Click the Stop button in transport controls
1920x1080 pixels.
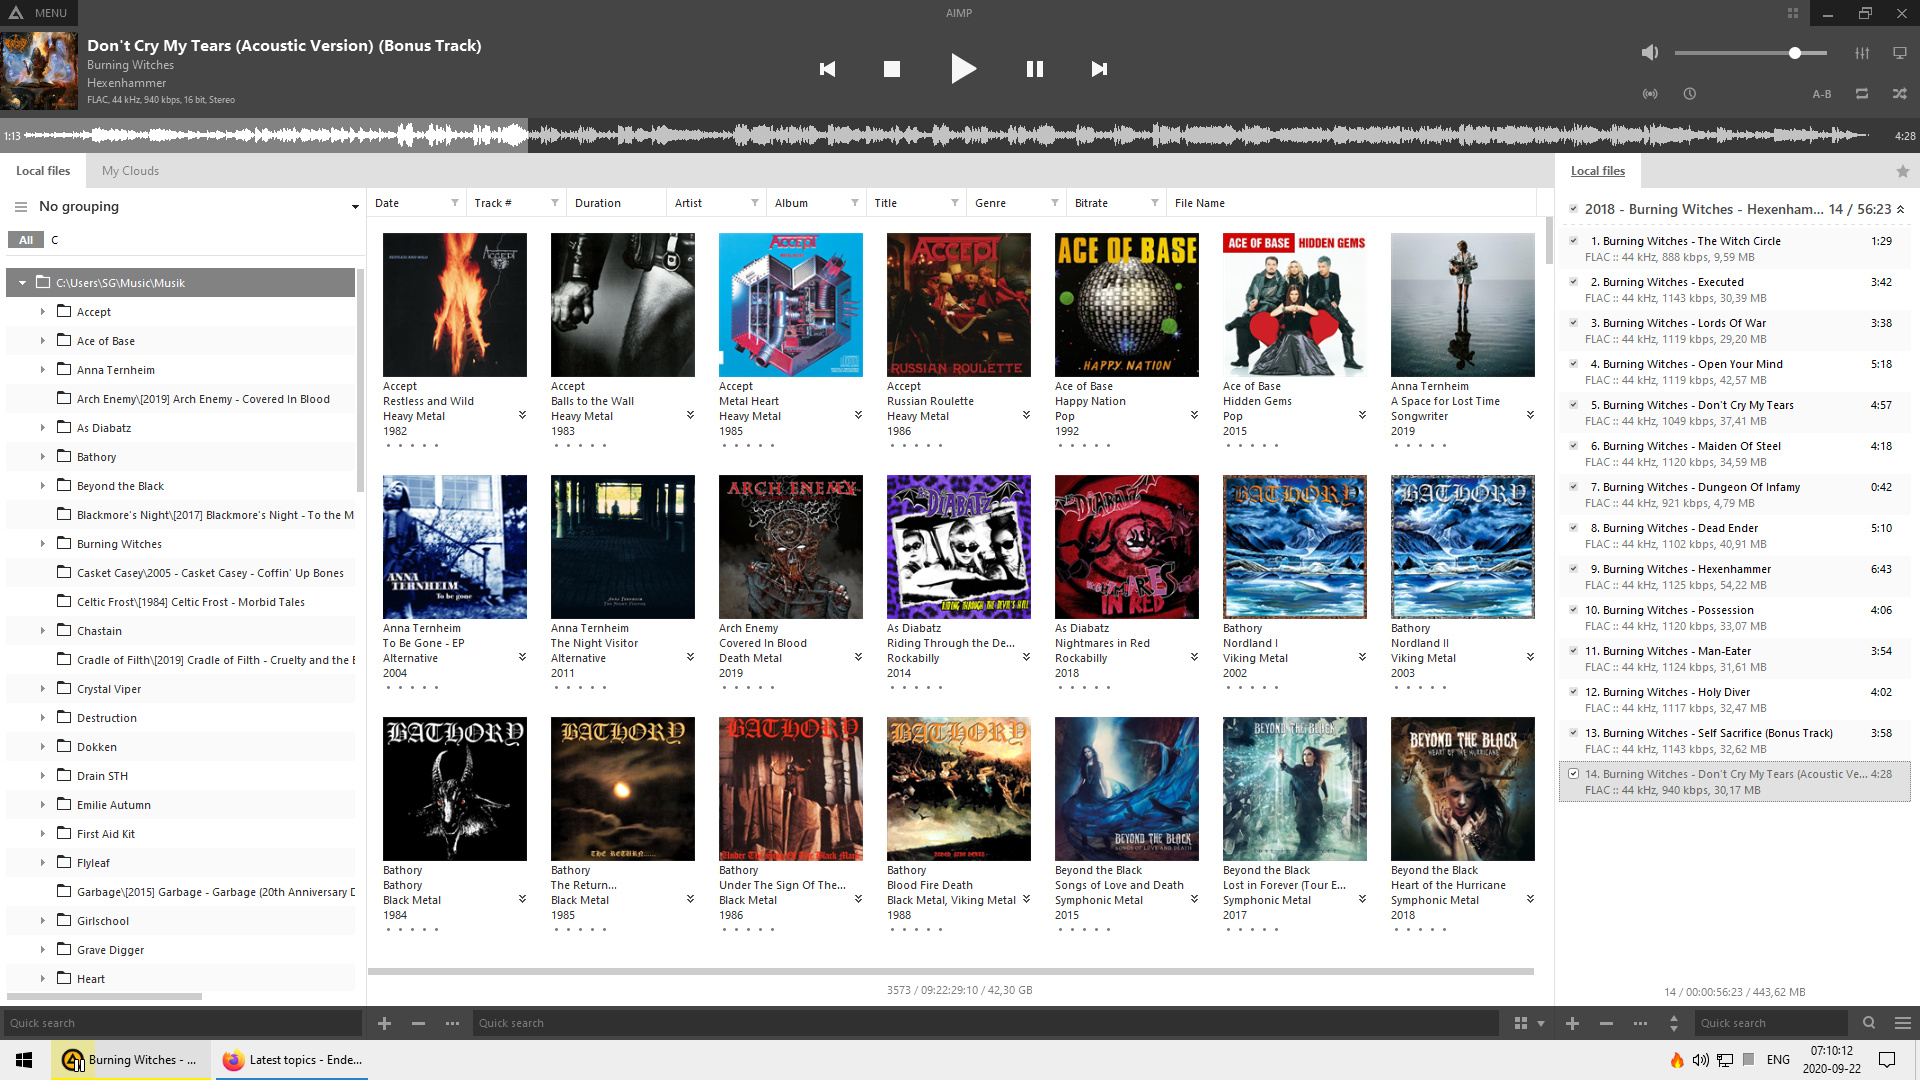click(x=891, y=69)
